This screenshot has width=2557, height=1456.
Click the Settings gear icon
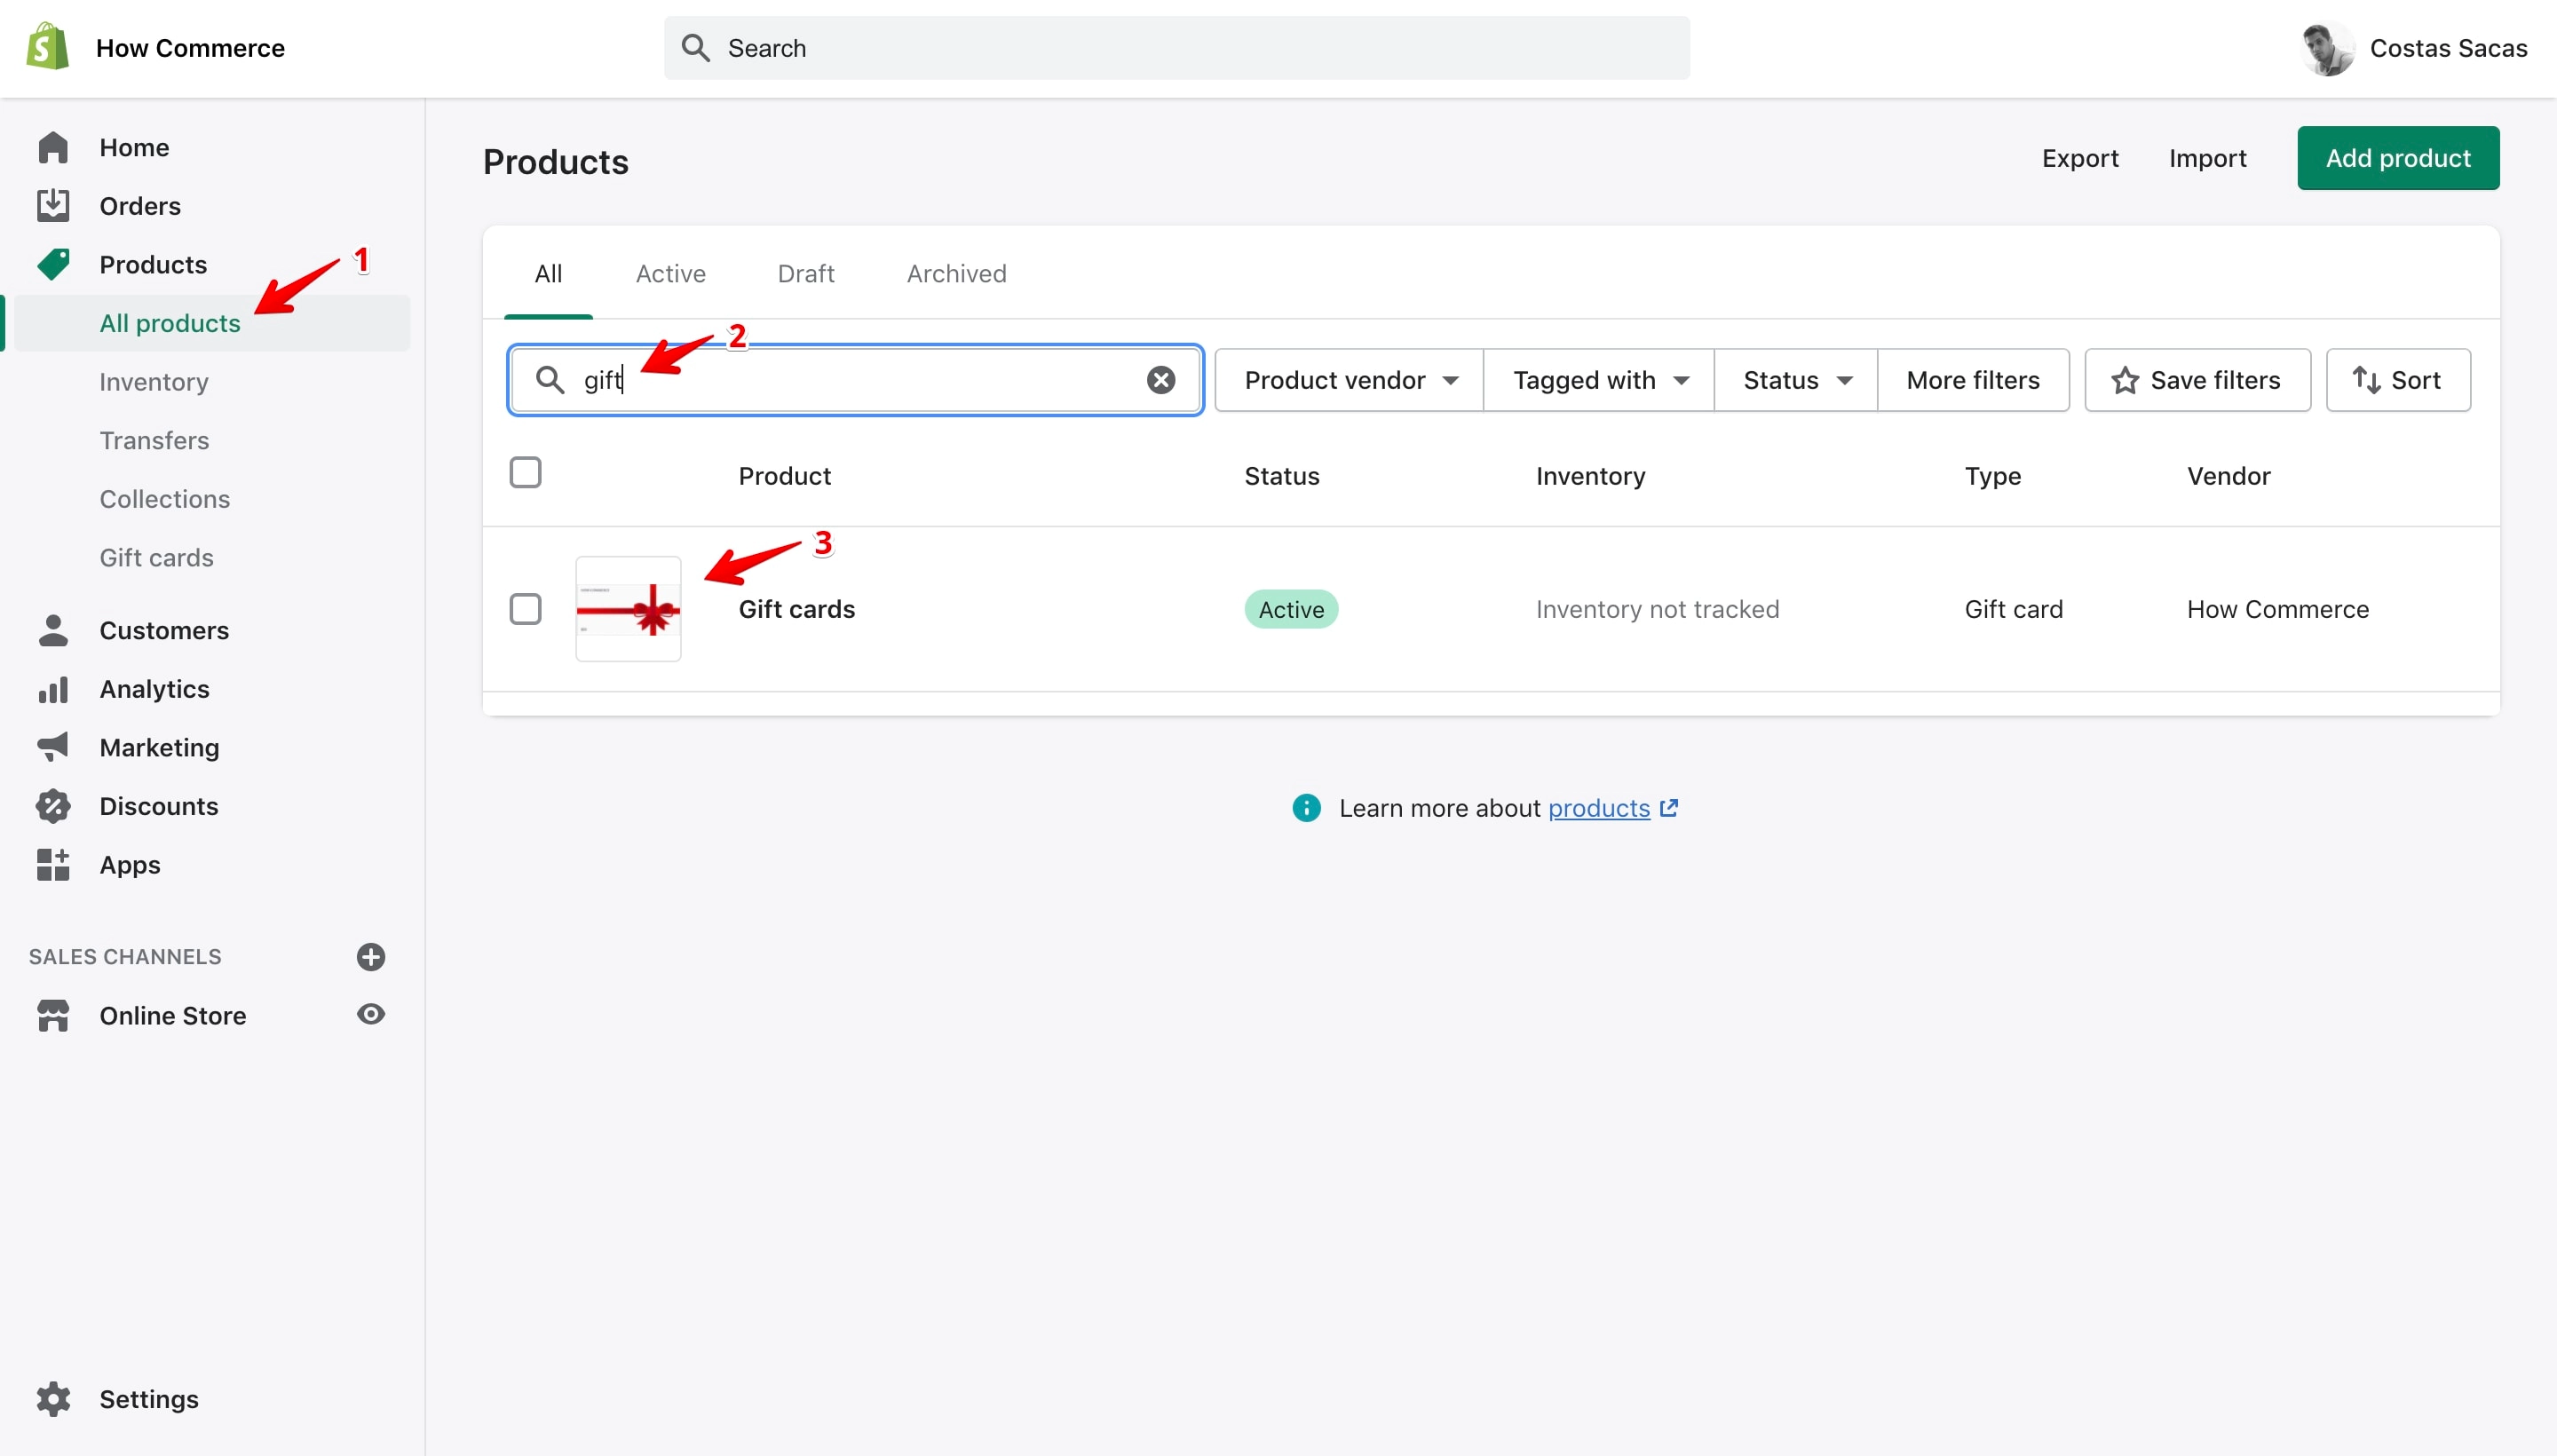click(53, 1399)
